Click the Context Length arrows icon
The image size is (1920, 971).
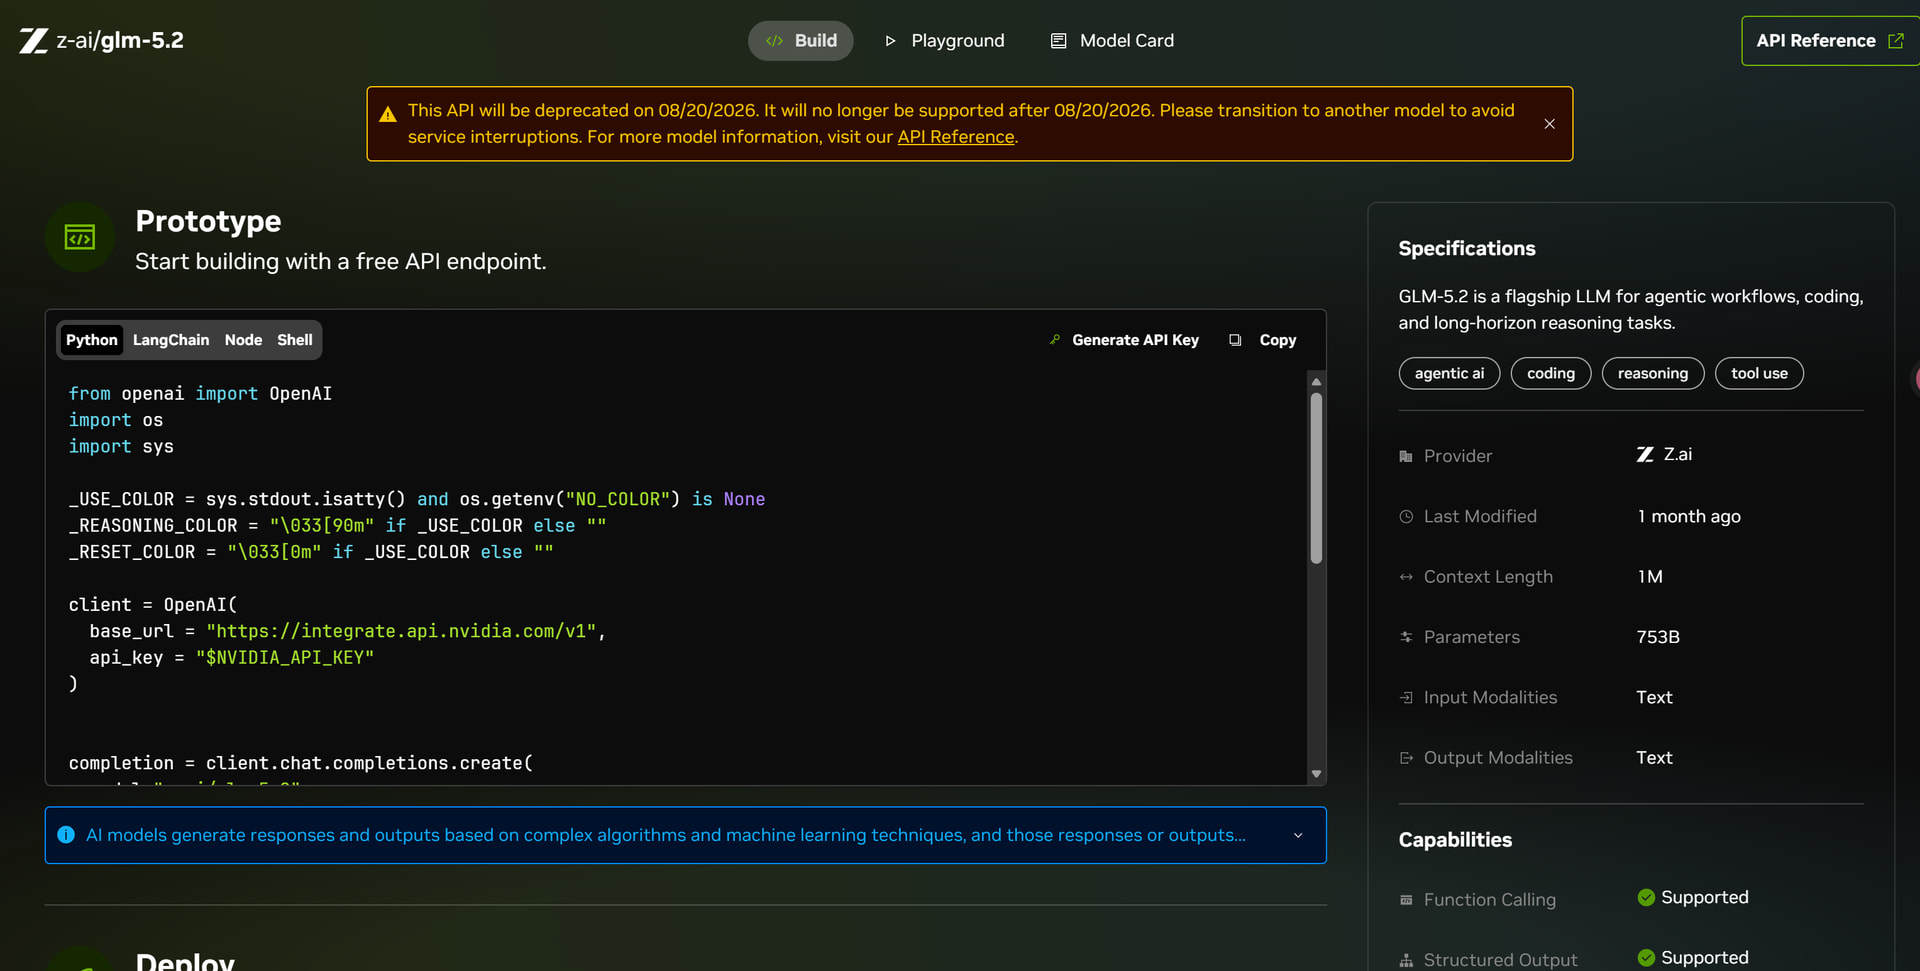coord(1406,577)
